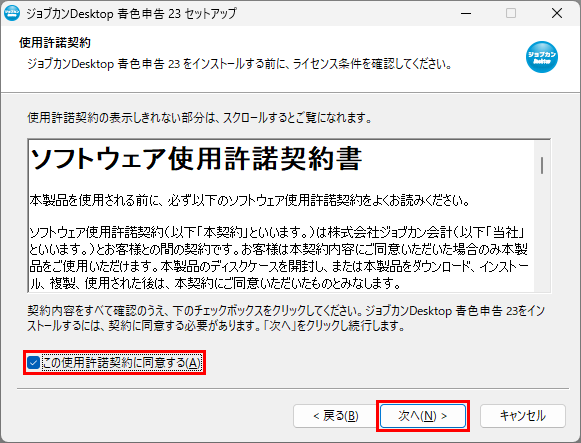Close the setup wizard with the X
Image resolution: width=581 pixels, height=443 pixels.
(557, 13)
